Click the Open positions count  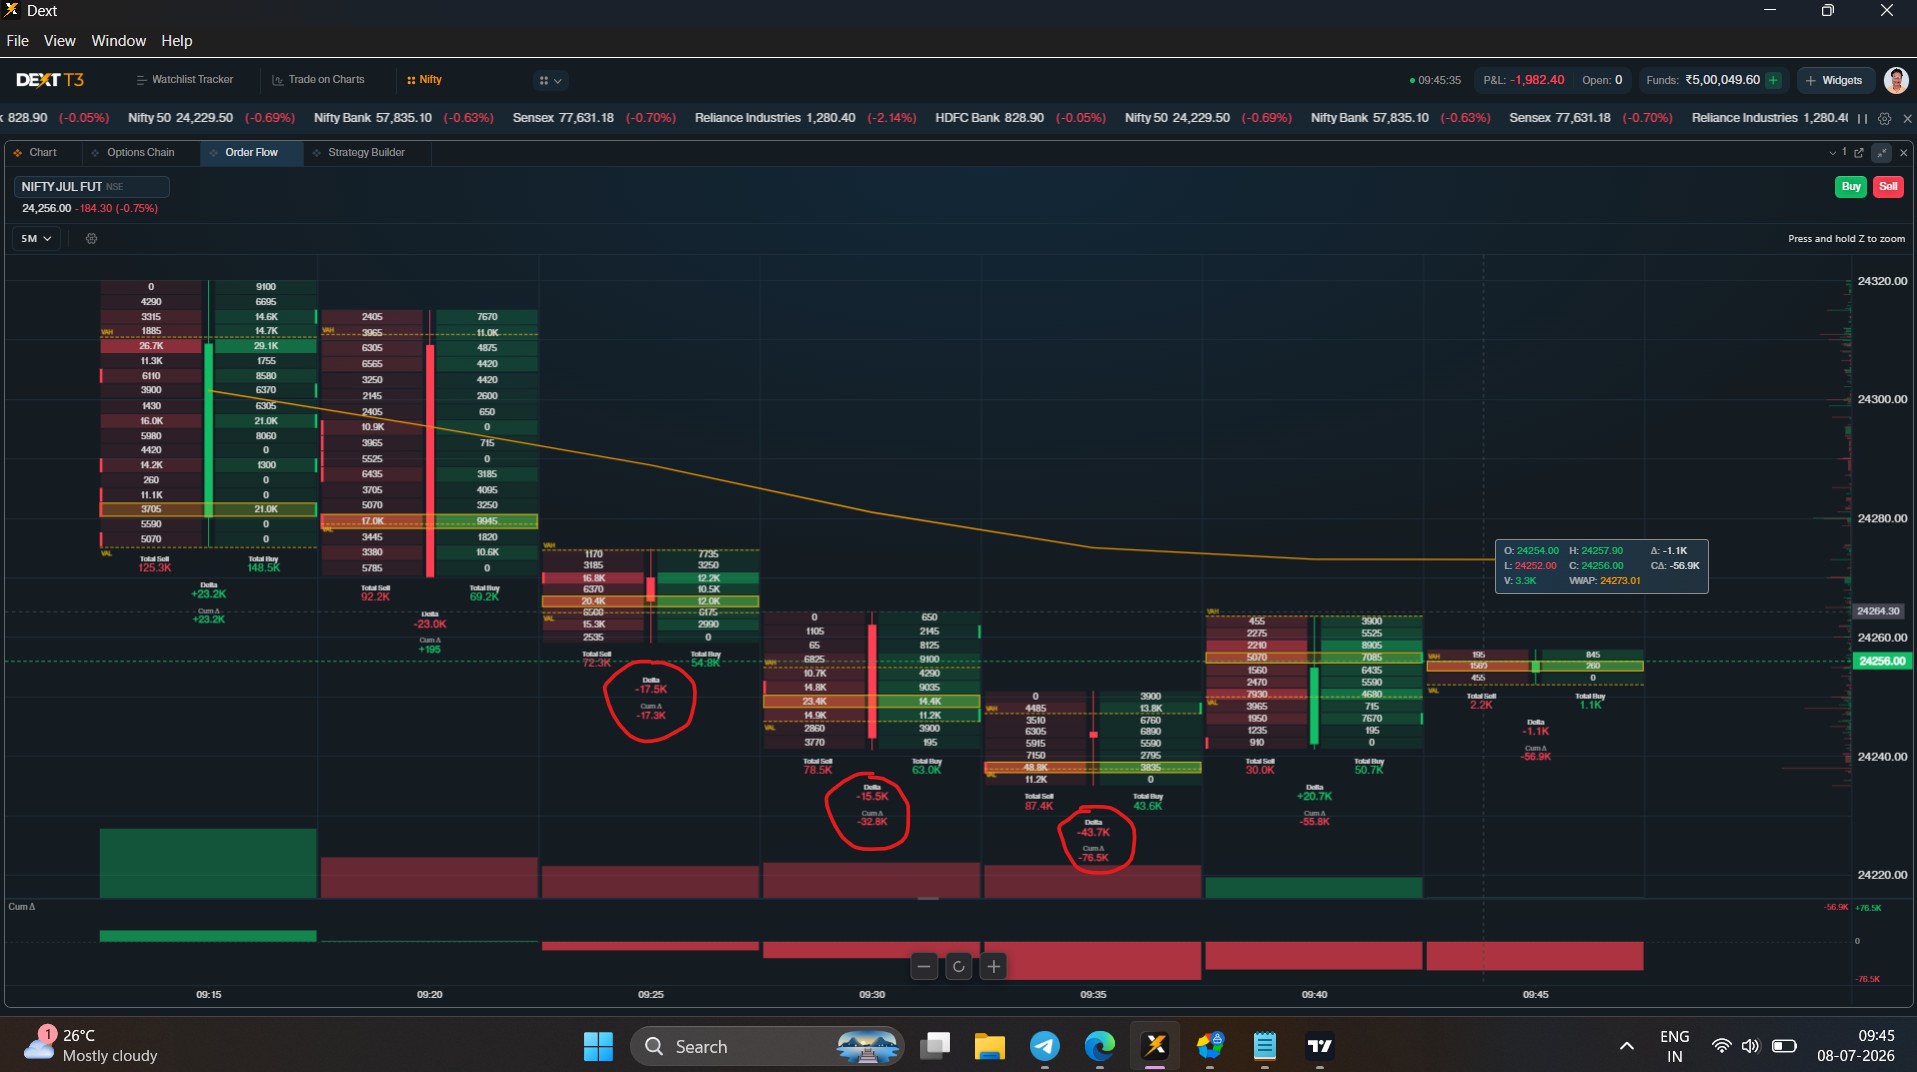click(1602, 80)
